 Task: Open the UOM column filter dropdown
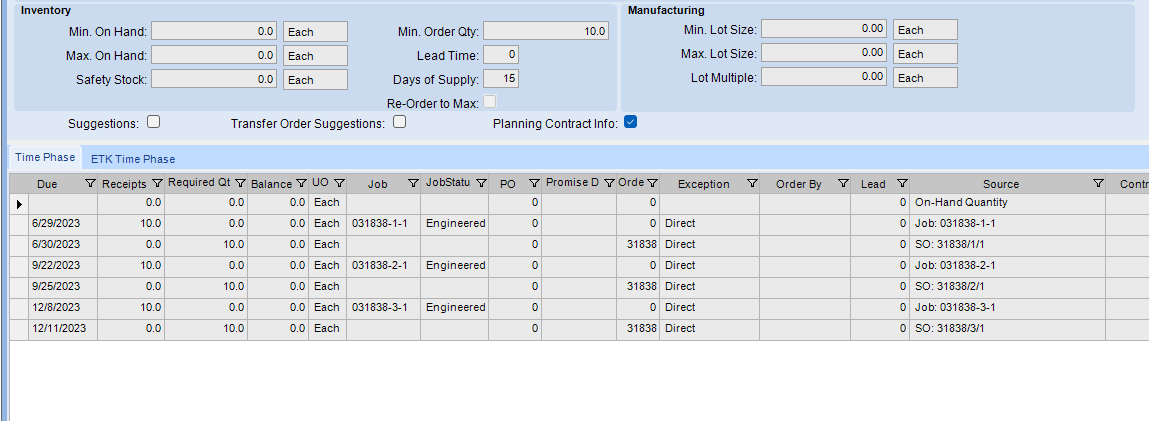click(x=339, y=183)
